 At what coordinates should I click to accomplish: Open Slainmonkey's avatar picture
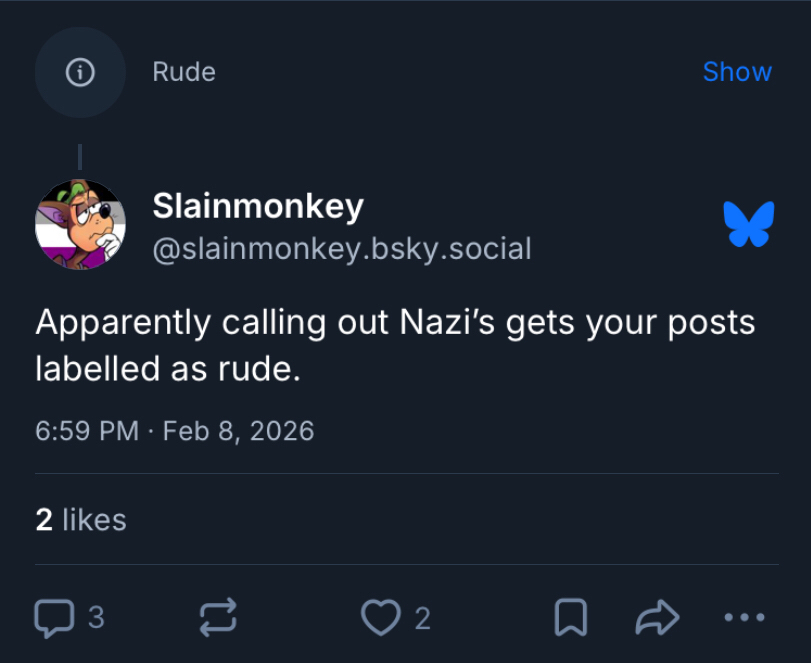click(80, 225)
